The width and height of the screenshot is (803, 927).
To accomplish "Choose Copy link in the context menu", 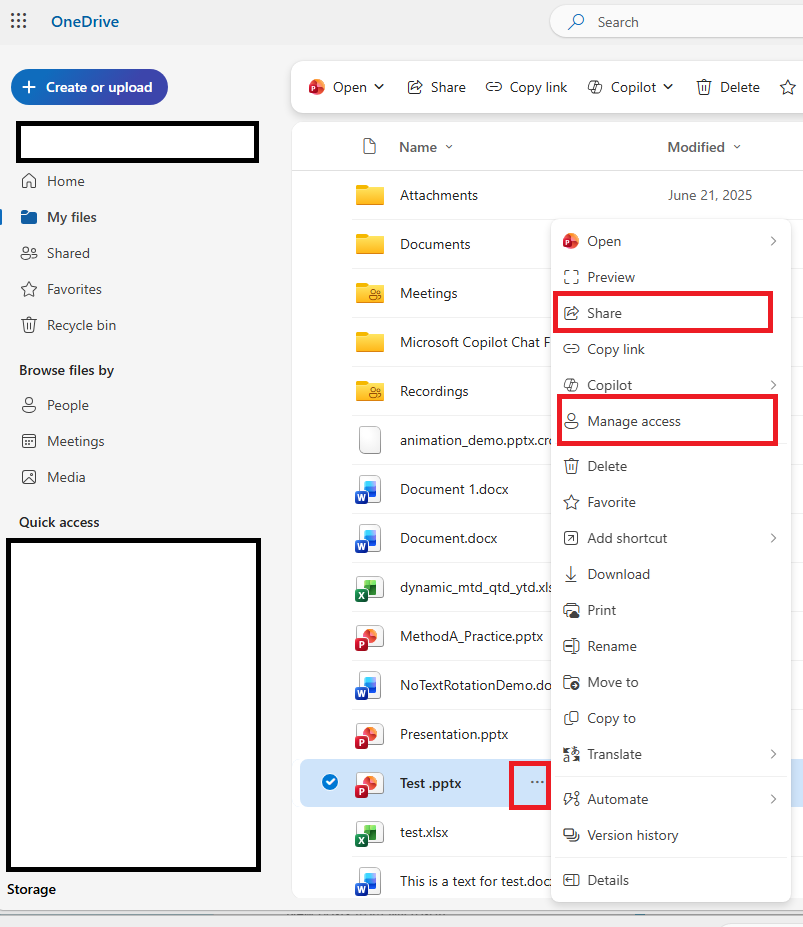I will [x=671, y=349].
